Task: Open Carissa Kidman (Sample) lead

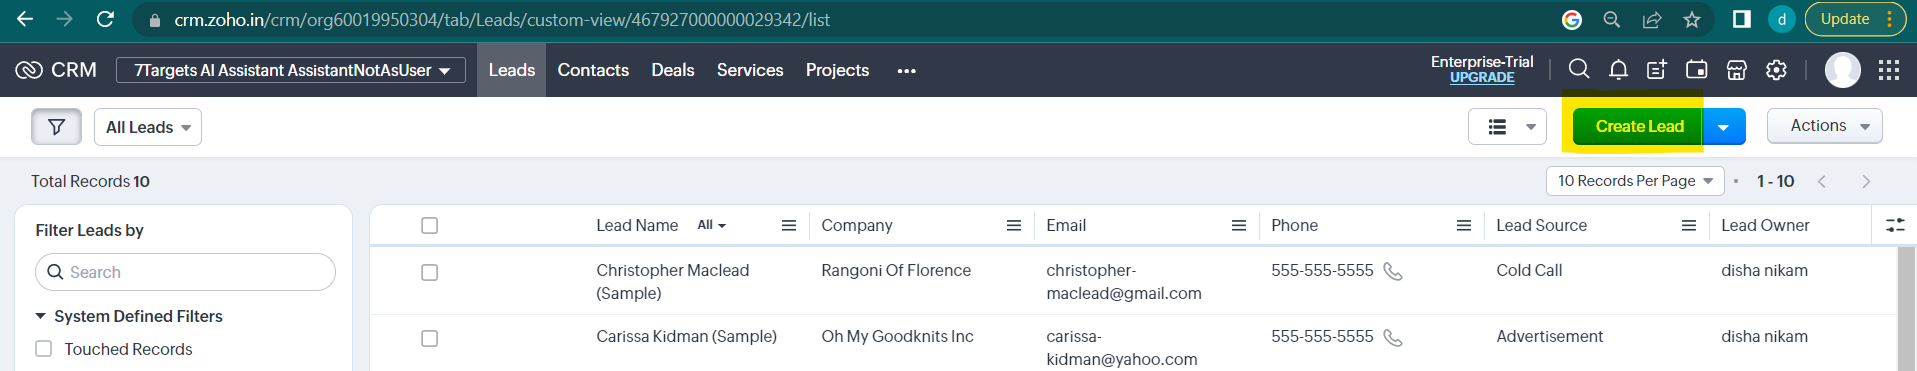Action: [x=687, y=337]
